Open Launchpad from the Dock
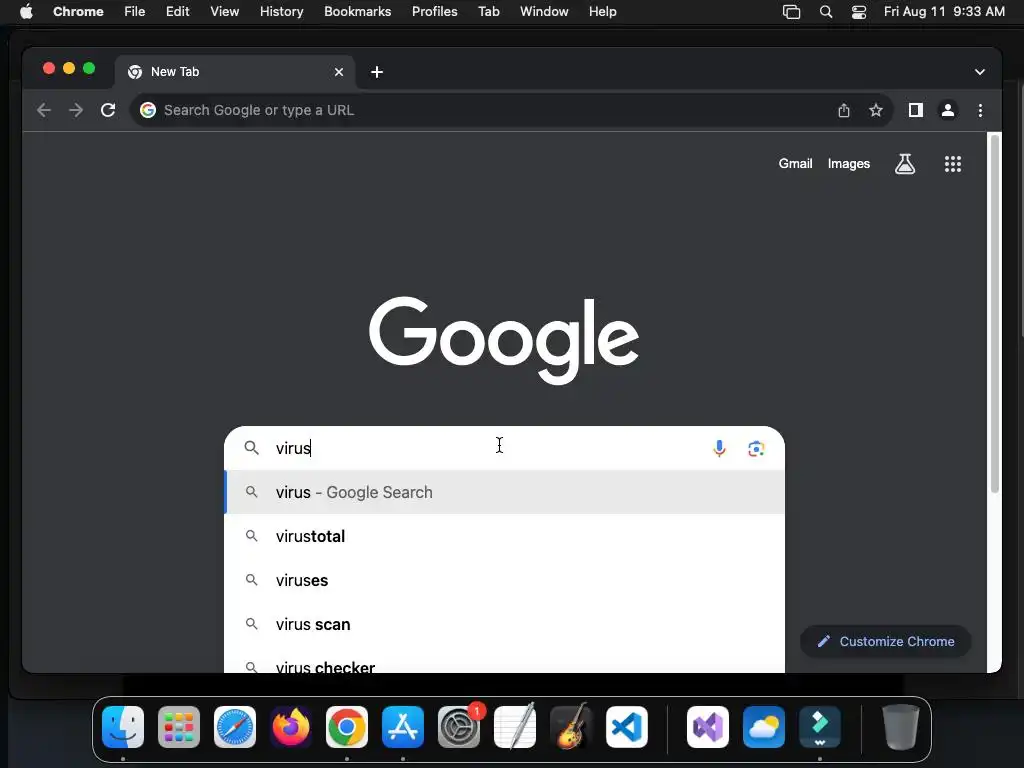The image size is (1024, 768). click(179, 727)
